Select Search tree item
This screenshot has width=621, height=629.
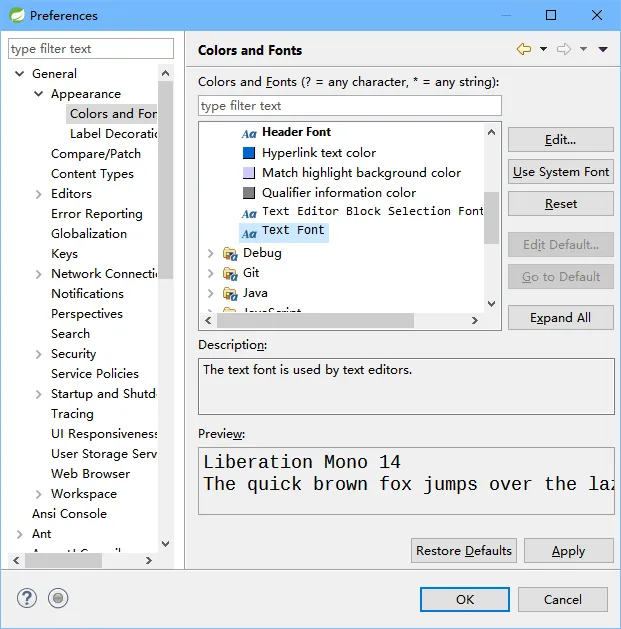70,334
